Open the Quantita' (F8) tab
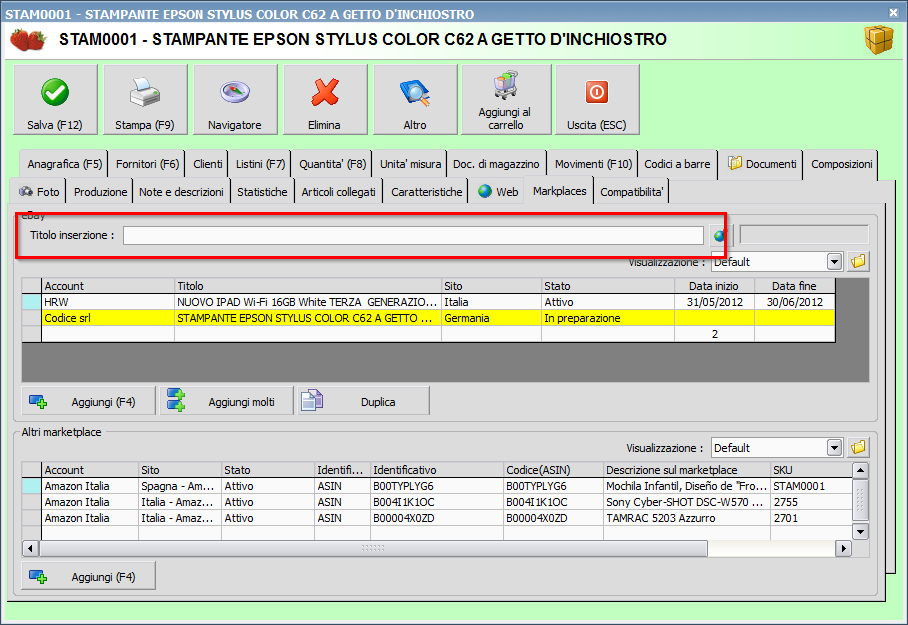The image size is (908, 625). click(332, 164)
